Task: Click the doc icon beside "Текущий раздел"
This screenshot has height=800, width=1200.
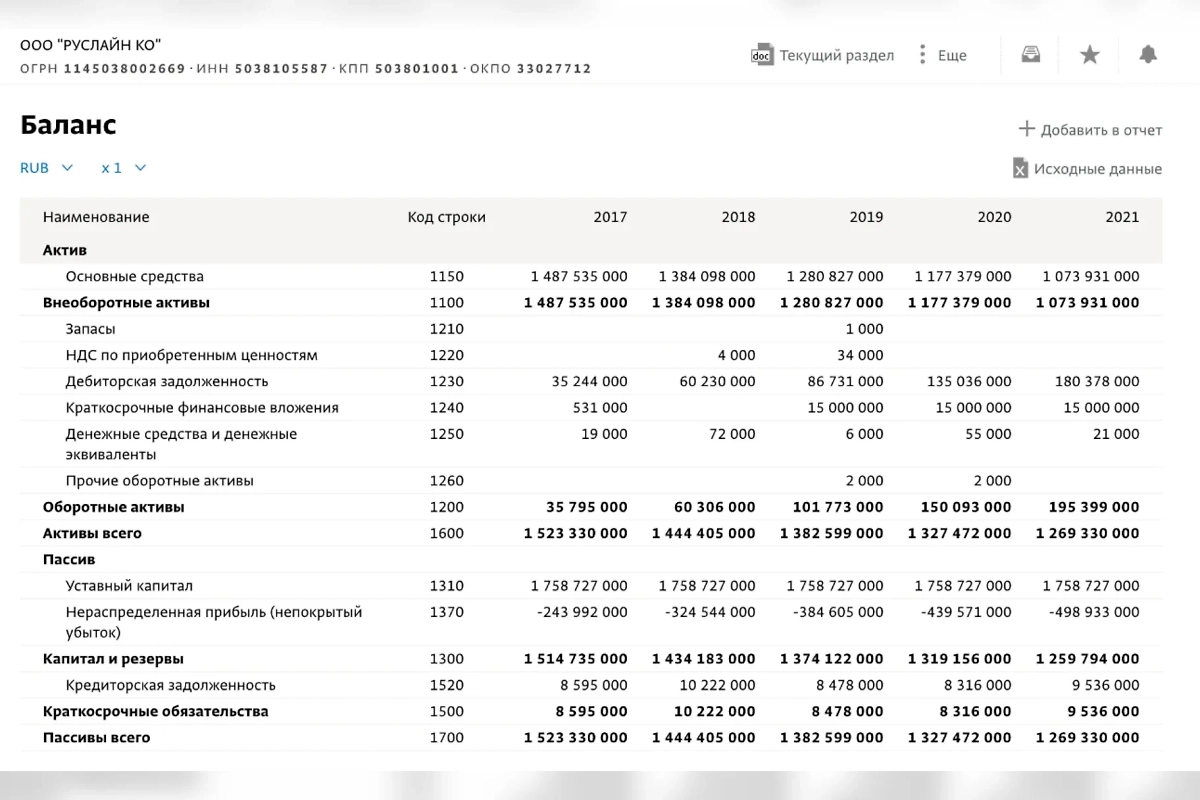Action: click(x=762, y=55)
